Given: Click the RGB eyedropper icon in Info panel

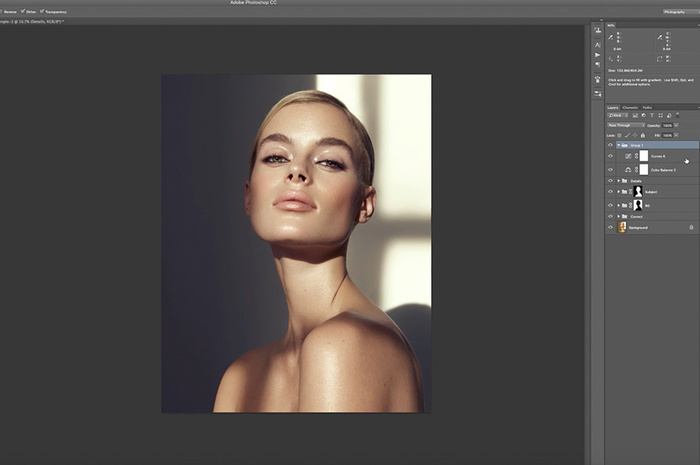Looking at the screenshot, I should point(610,37).
